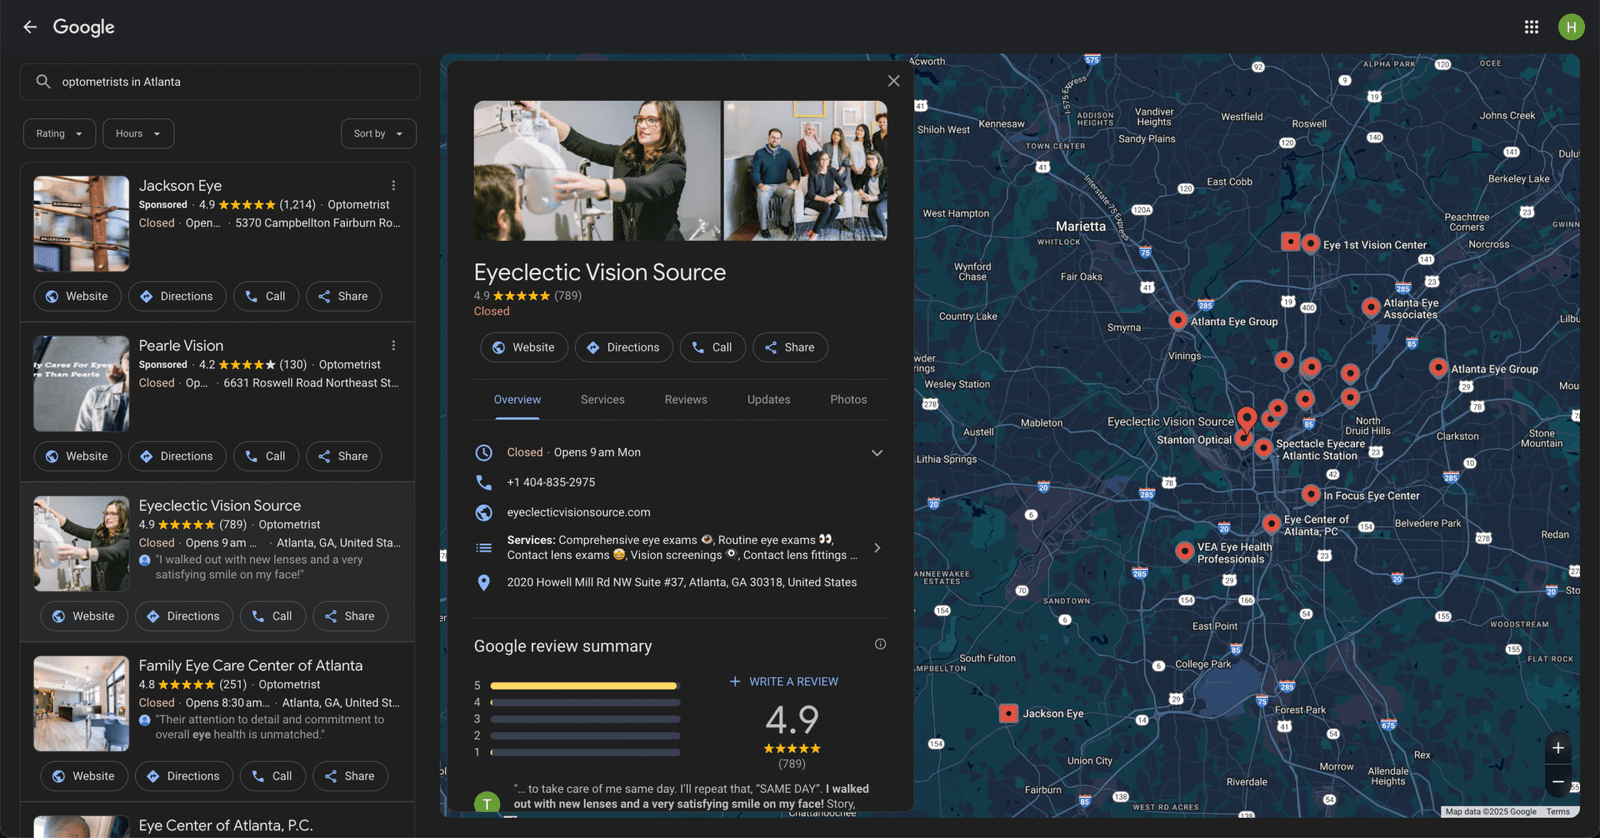Switch to the Services tab
The width and height of the screenshot is (1600, 838).
[603, 399]
